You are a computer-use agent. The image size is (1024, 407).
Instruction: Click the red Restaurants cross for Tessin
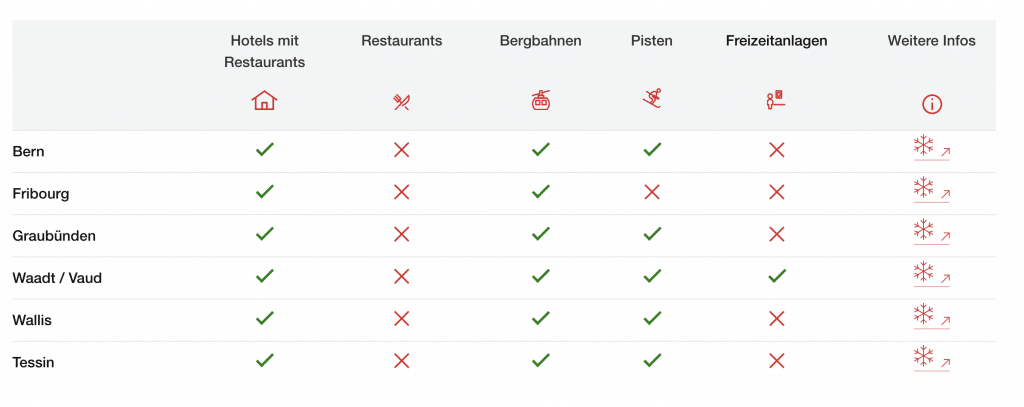click(402, 361)
